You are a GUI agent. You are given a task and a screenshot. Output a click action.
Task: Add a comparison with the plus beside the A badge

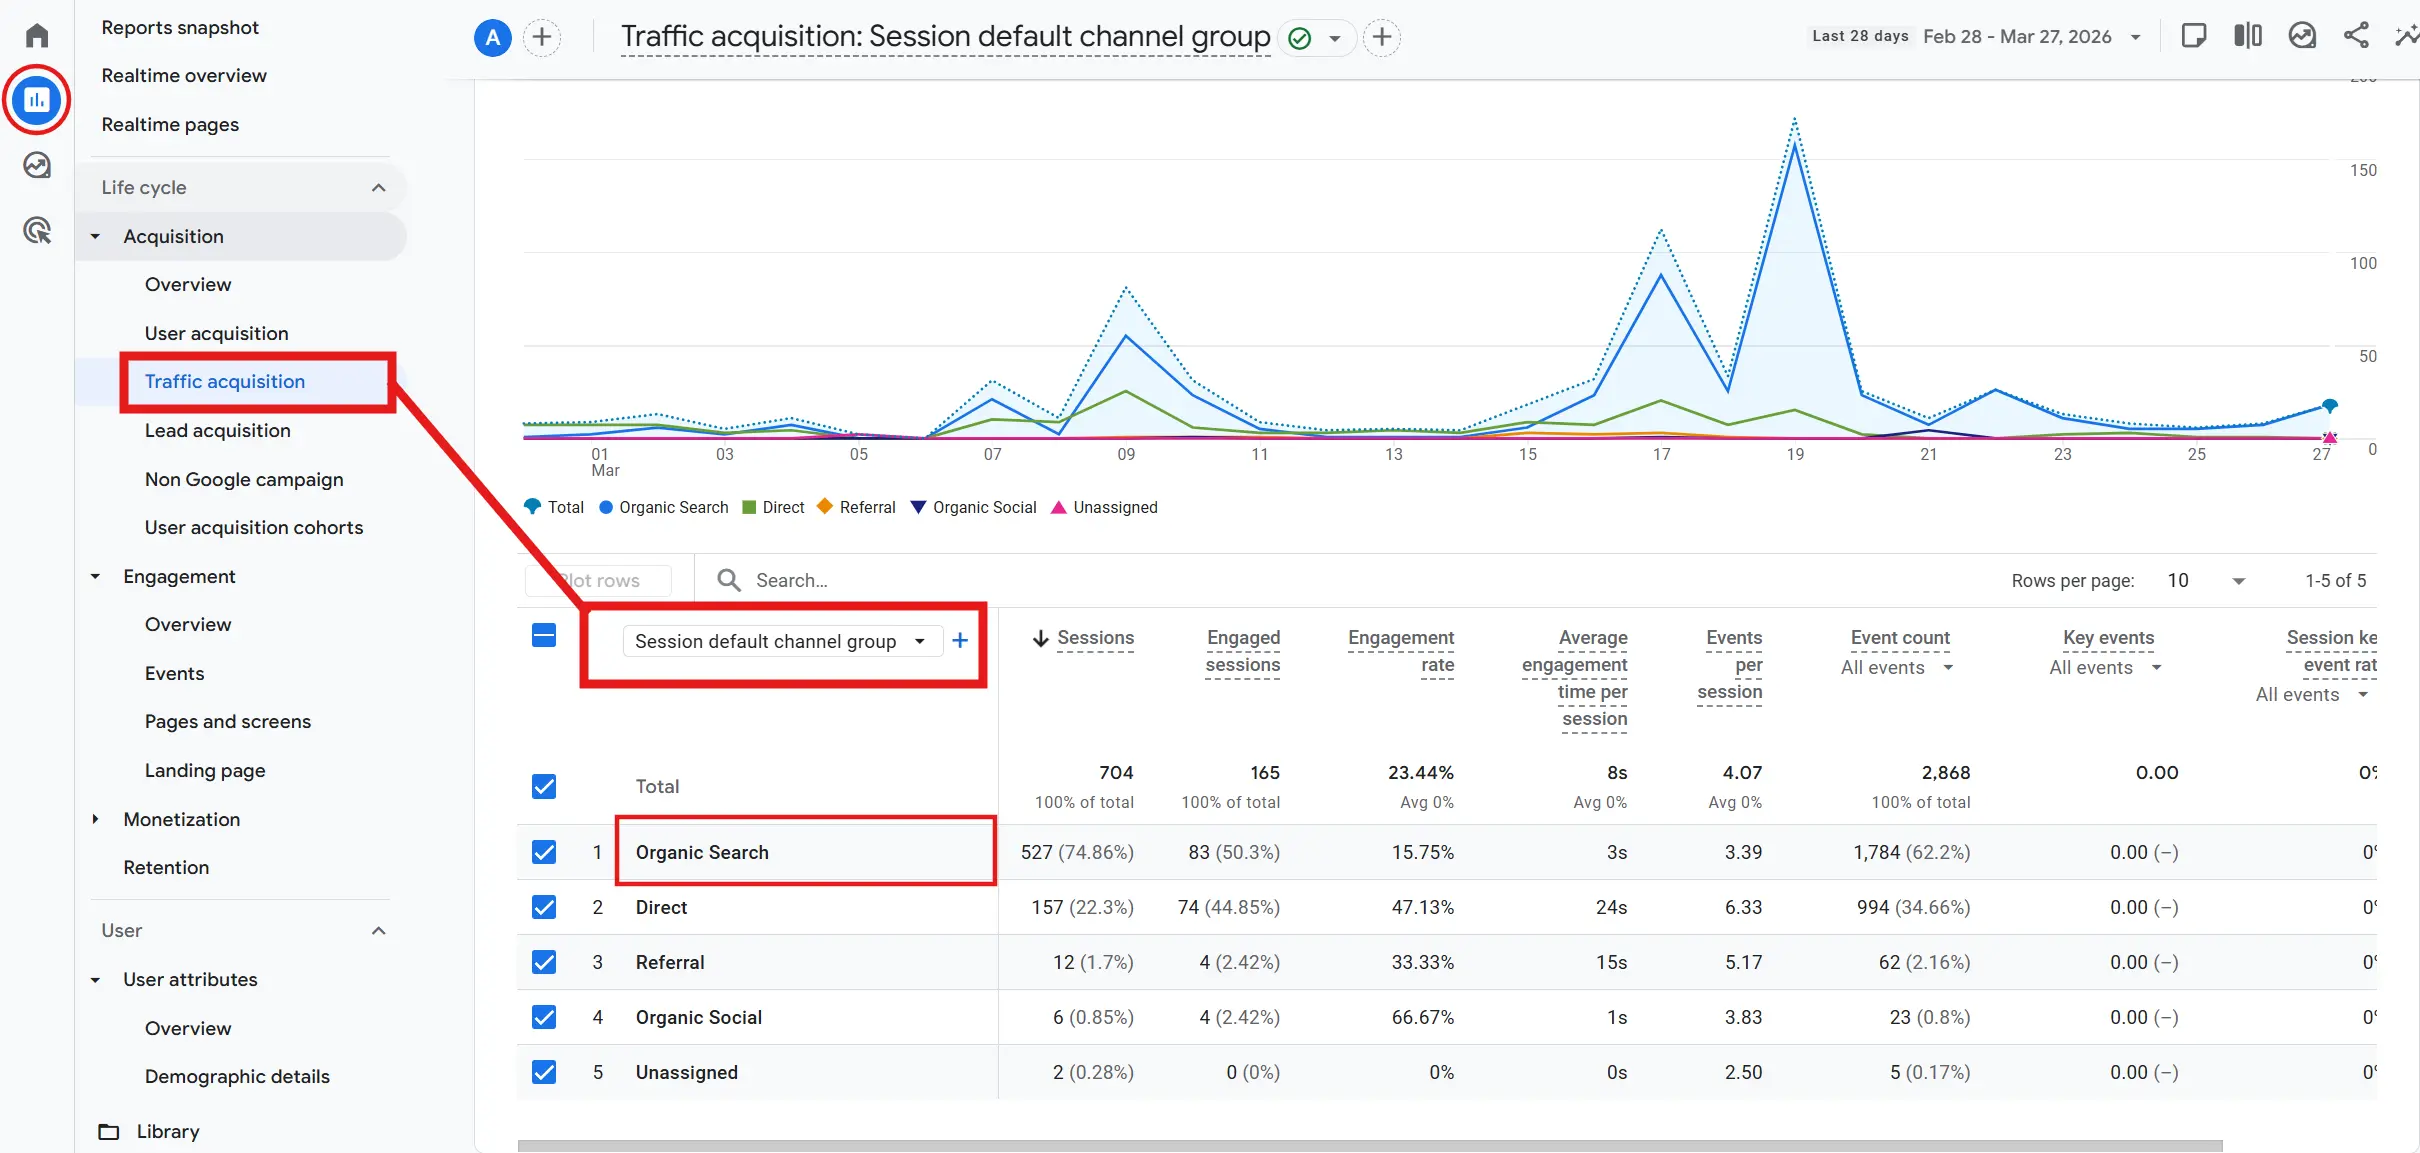pyautogui.click(x=542, y=38)
